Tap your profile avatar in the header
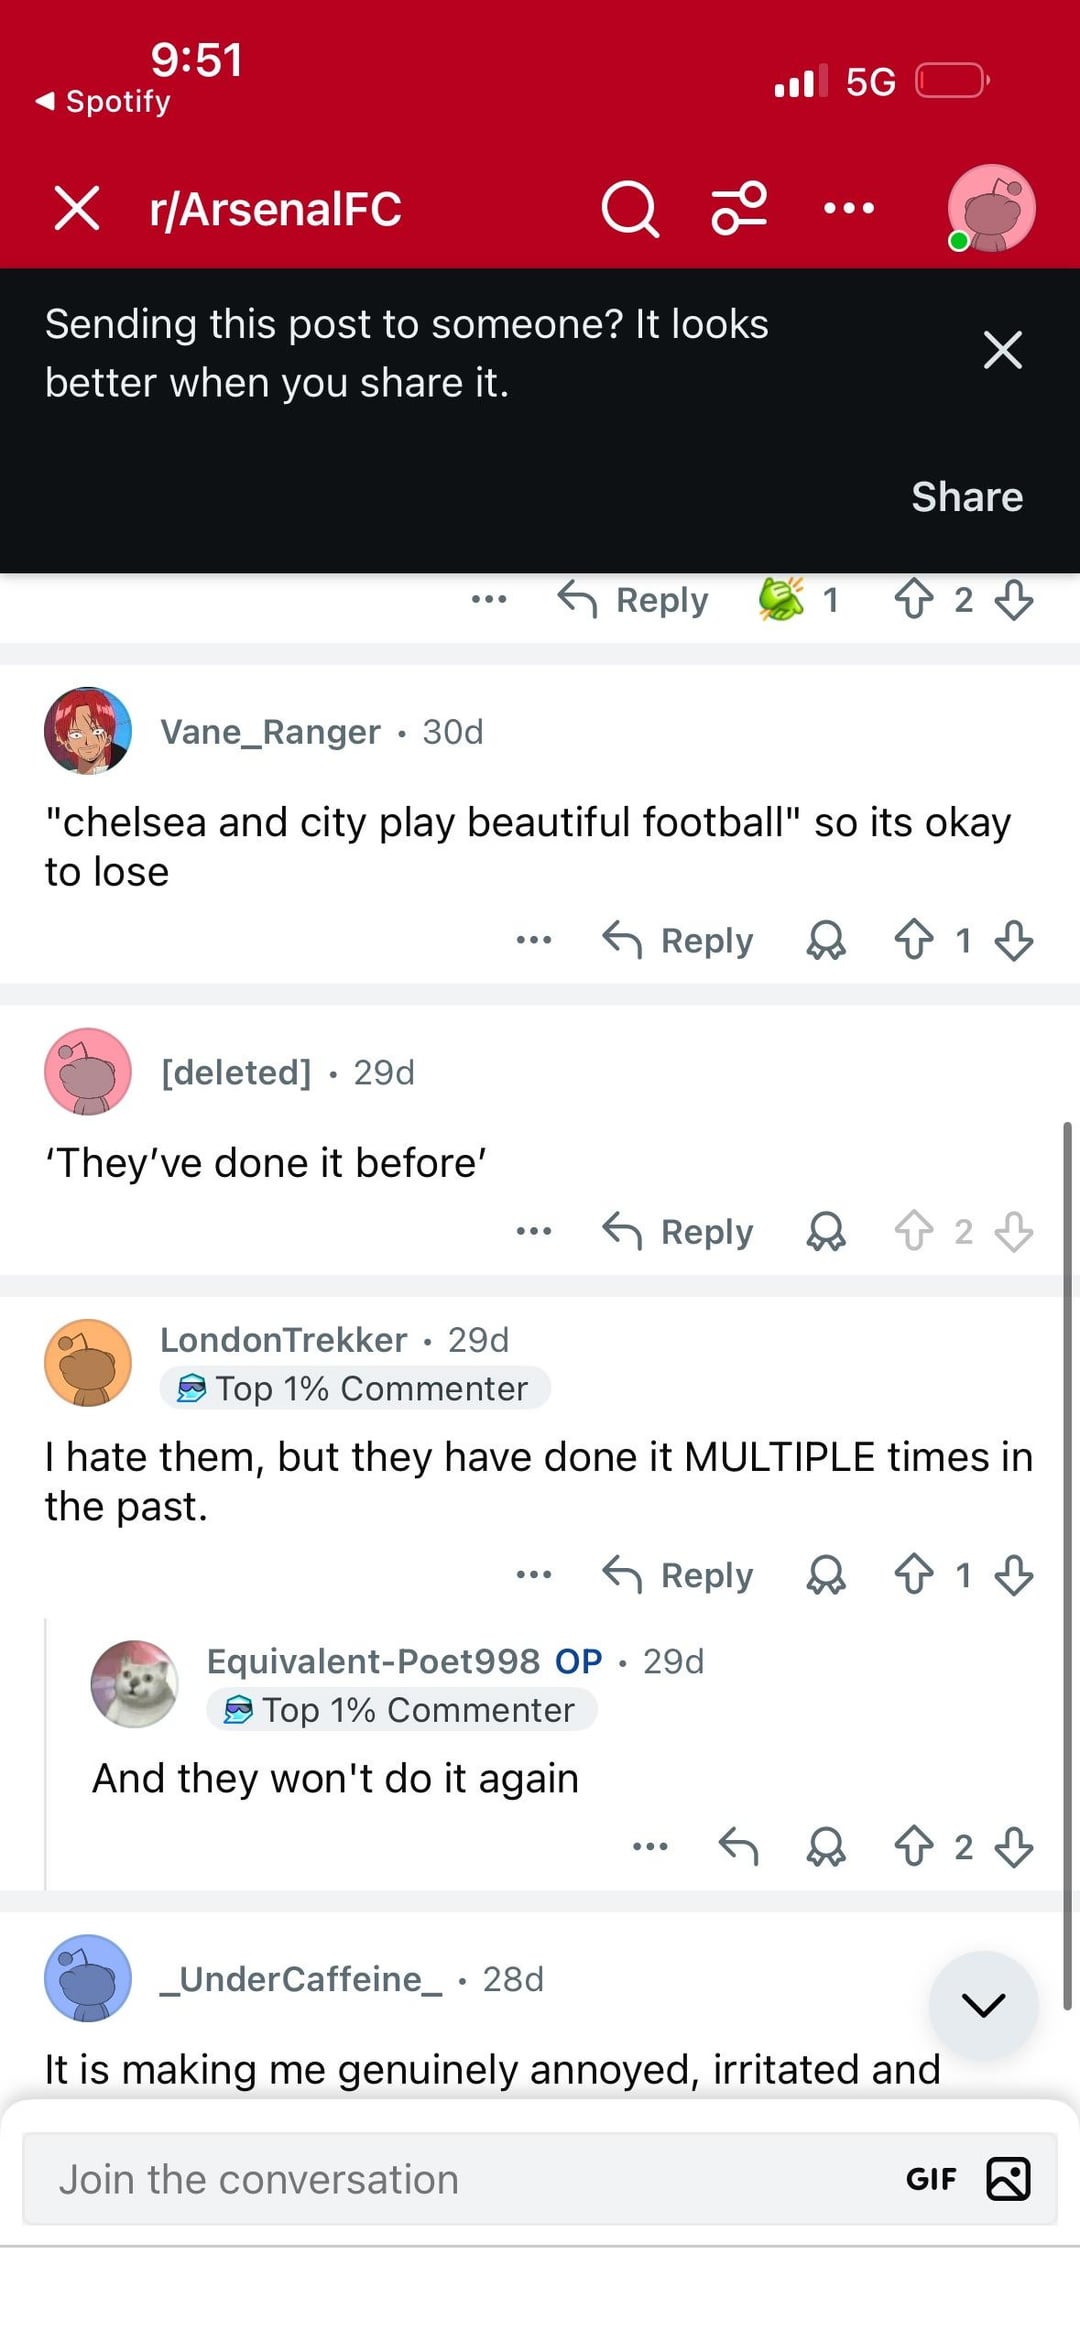Screen dimensions: 1080x2341 (x=991, y=209)
